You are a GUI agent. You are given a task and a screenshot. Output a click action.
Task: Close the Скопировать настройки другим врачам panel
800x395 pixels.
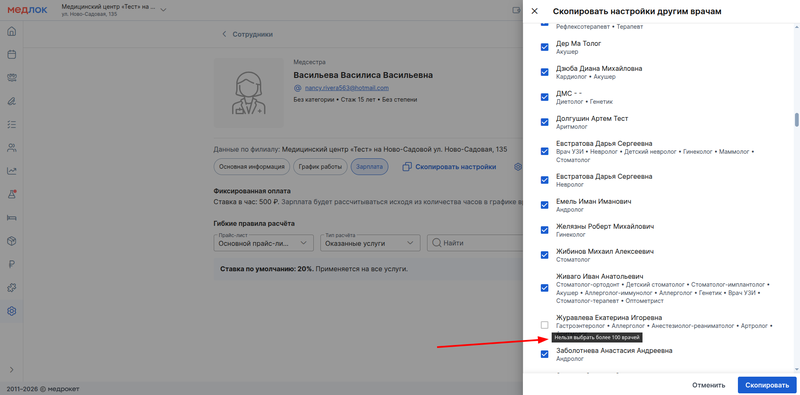(x=534, y=11)
